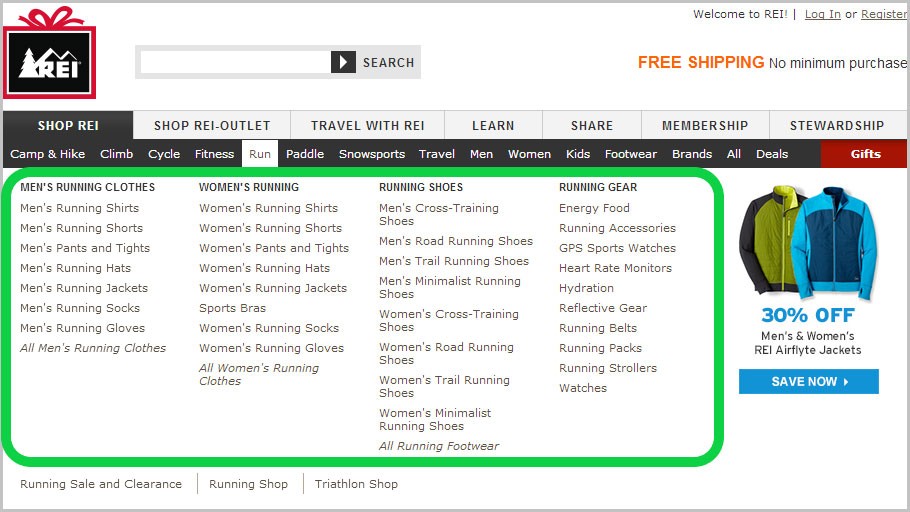Open the Running Shop link

(x=248, y=484)
